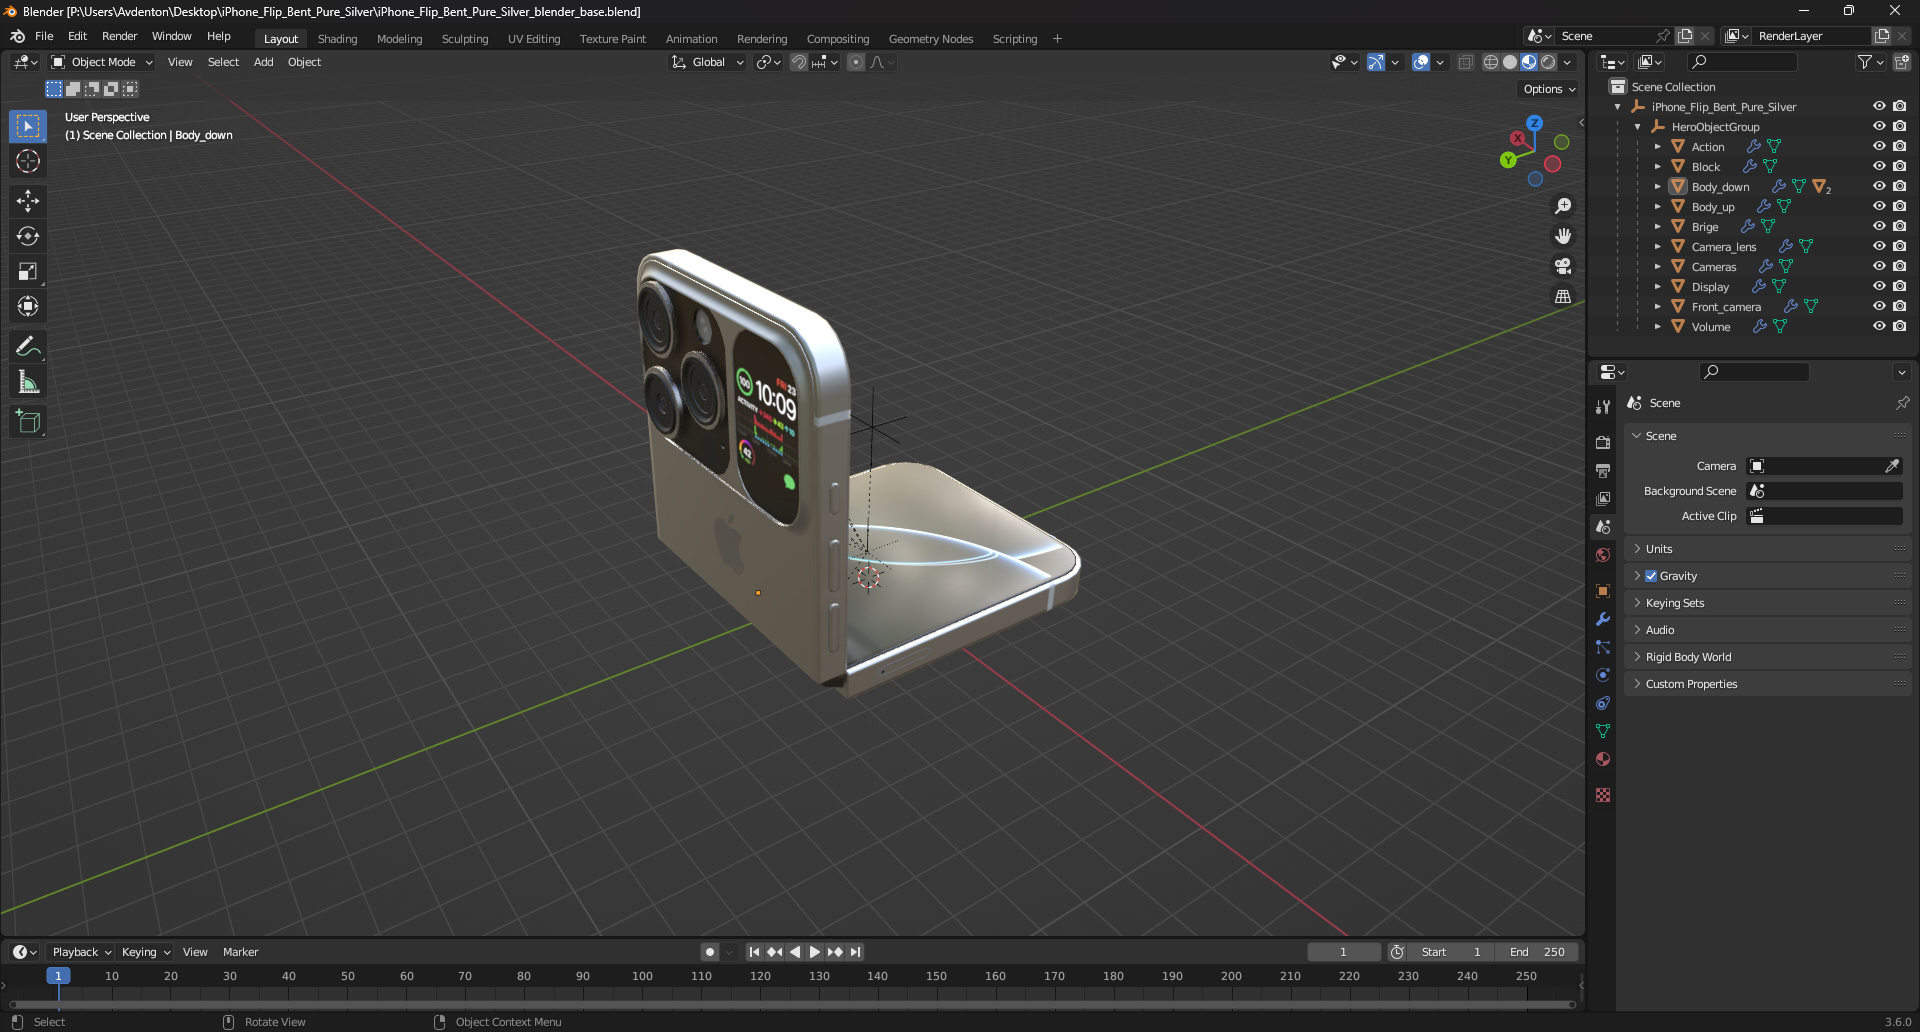
Task: Open Texture properties tab
Action: [x=1603, y=795]
